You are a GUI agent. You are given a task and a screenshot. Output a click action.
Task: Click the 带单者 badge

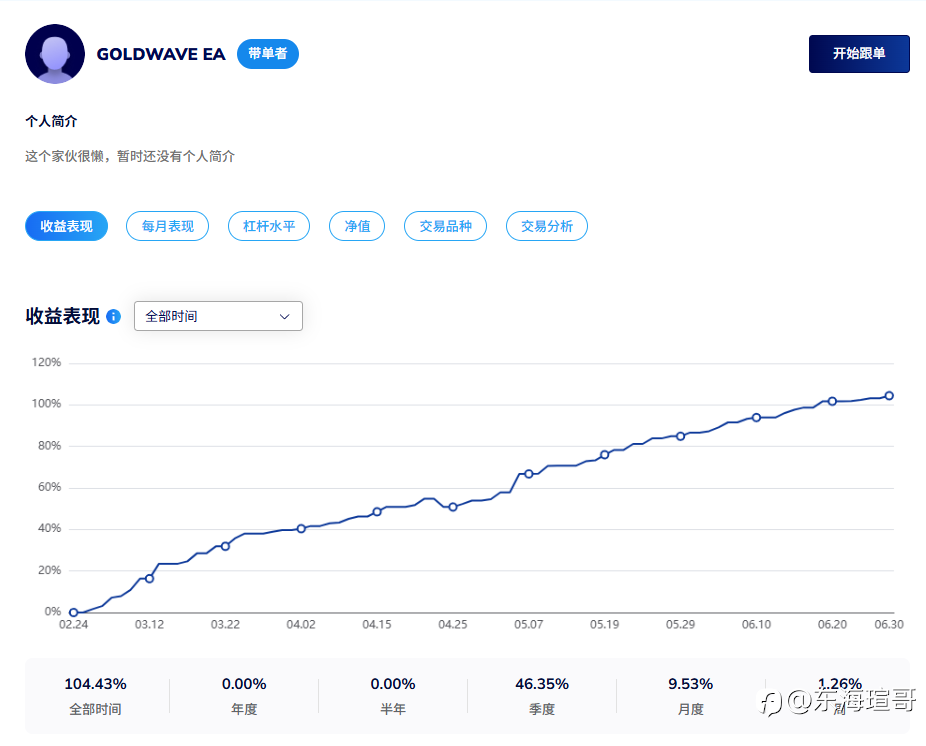[x=268, y=54]
